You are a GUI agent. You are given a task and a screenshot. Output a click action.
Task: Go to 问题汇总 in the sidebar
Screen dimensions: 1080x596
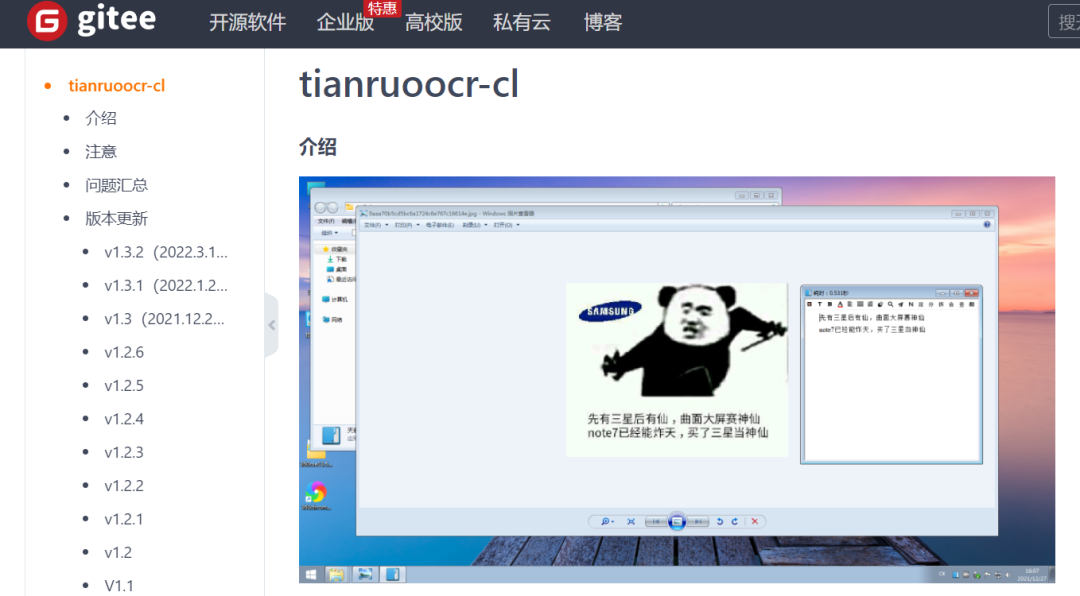click(x=116, y=185)
